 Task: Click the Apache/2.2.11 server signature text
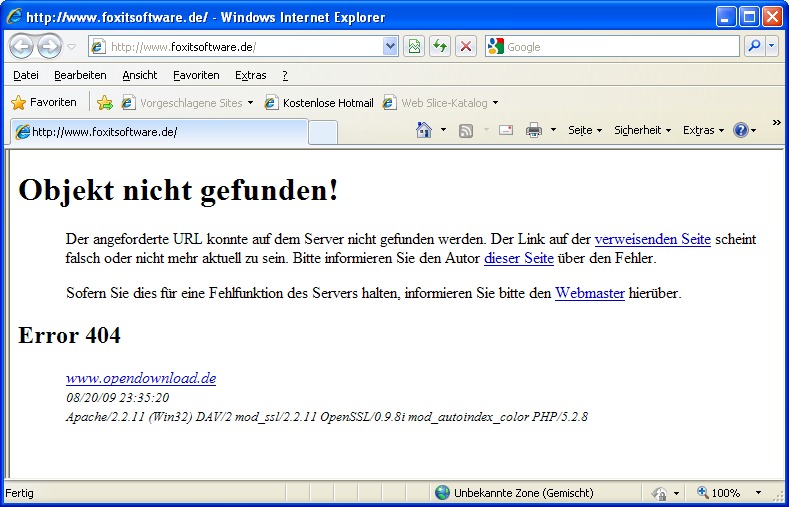tap(327, 417)
